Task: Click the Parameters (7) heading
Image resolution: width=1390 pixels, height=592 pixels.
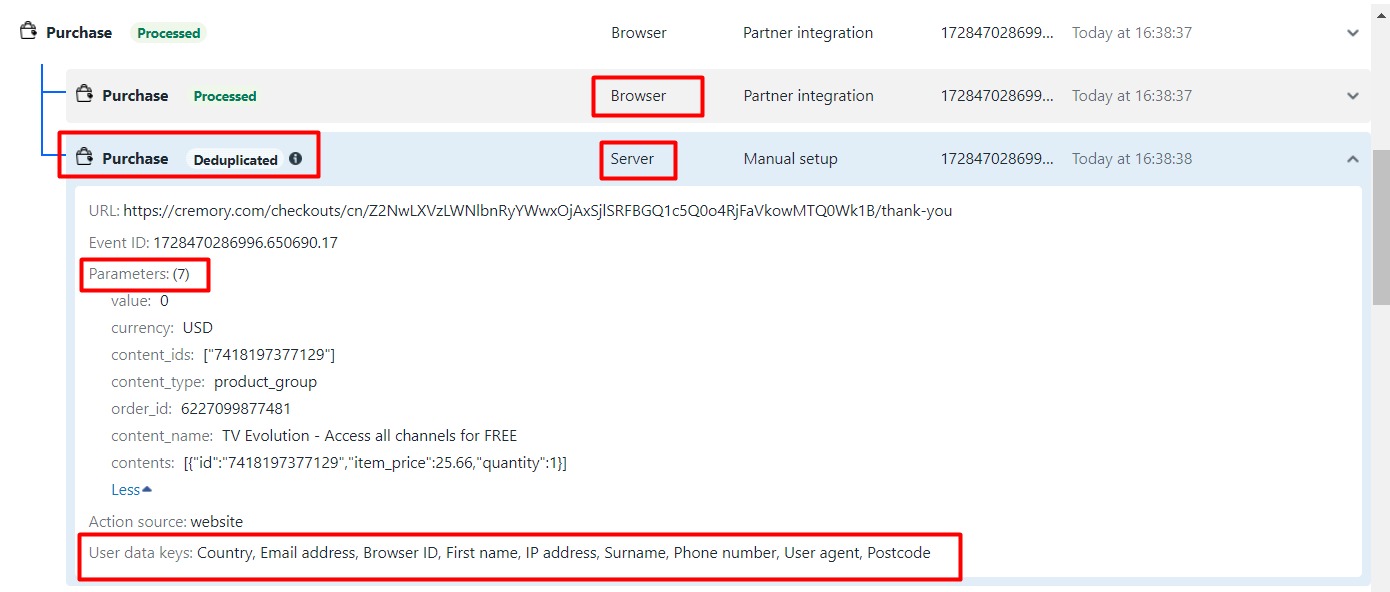Action: point(139,274)
